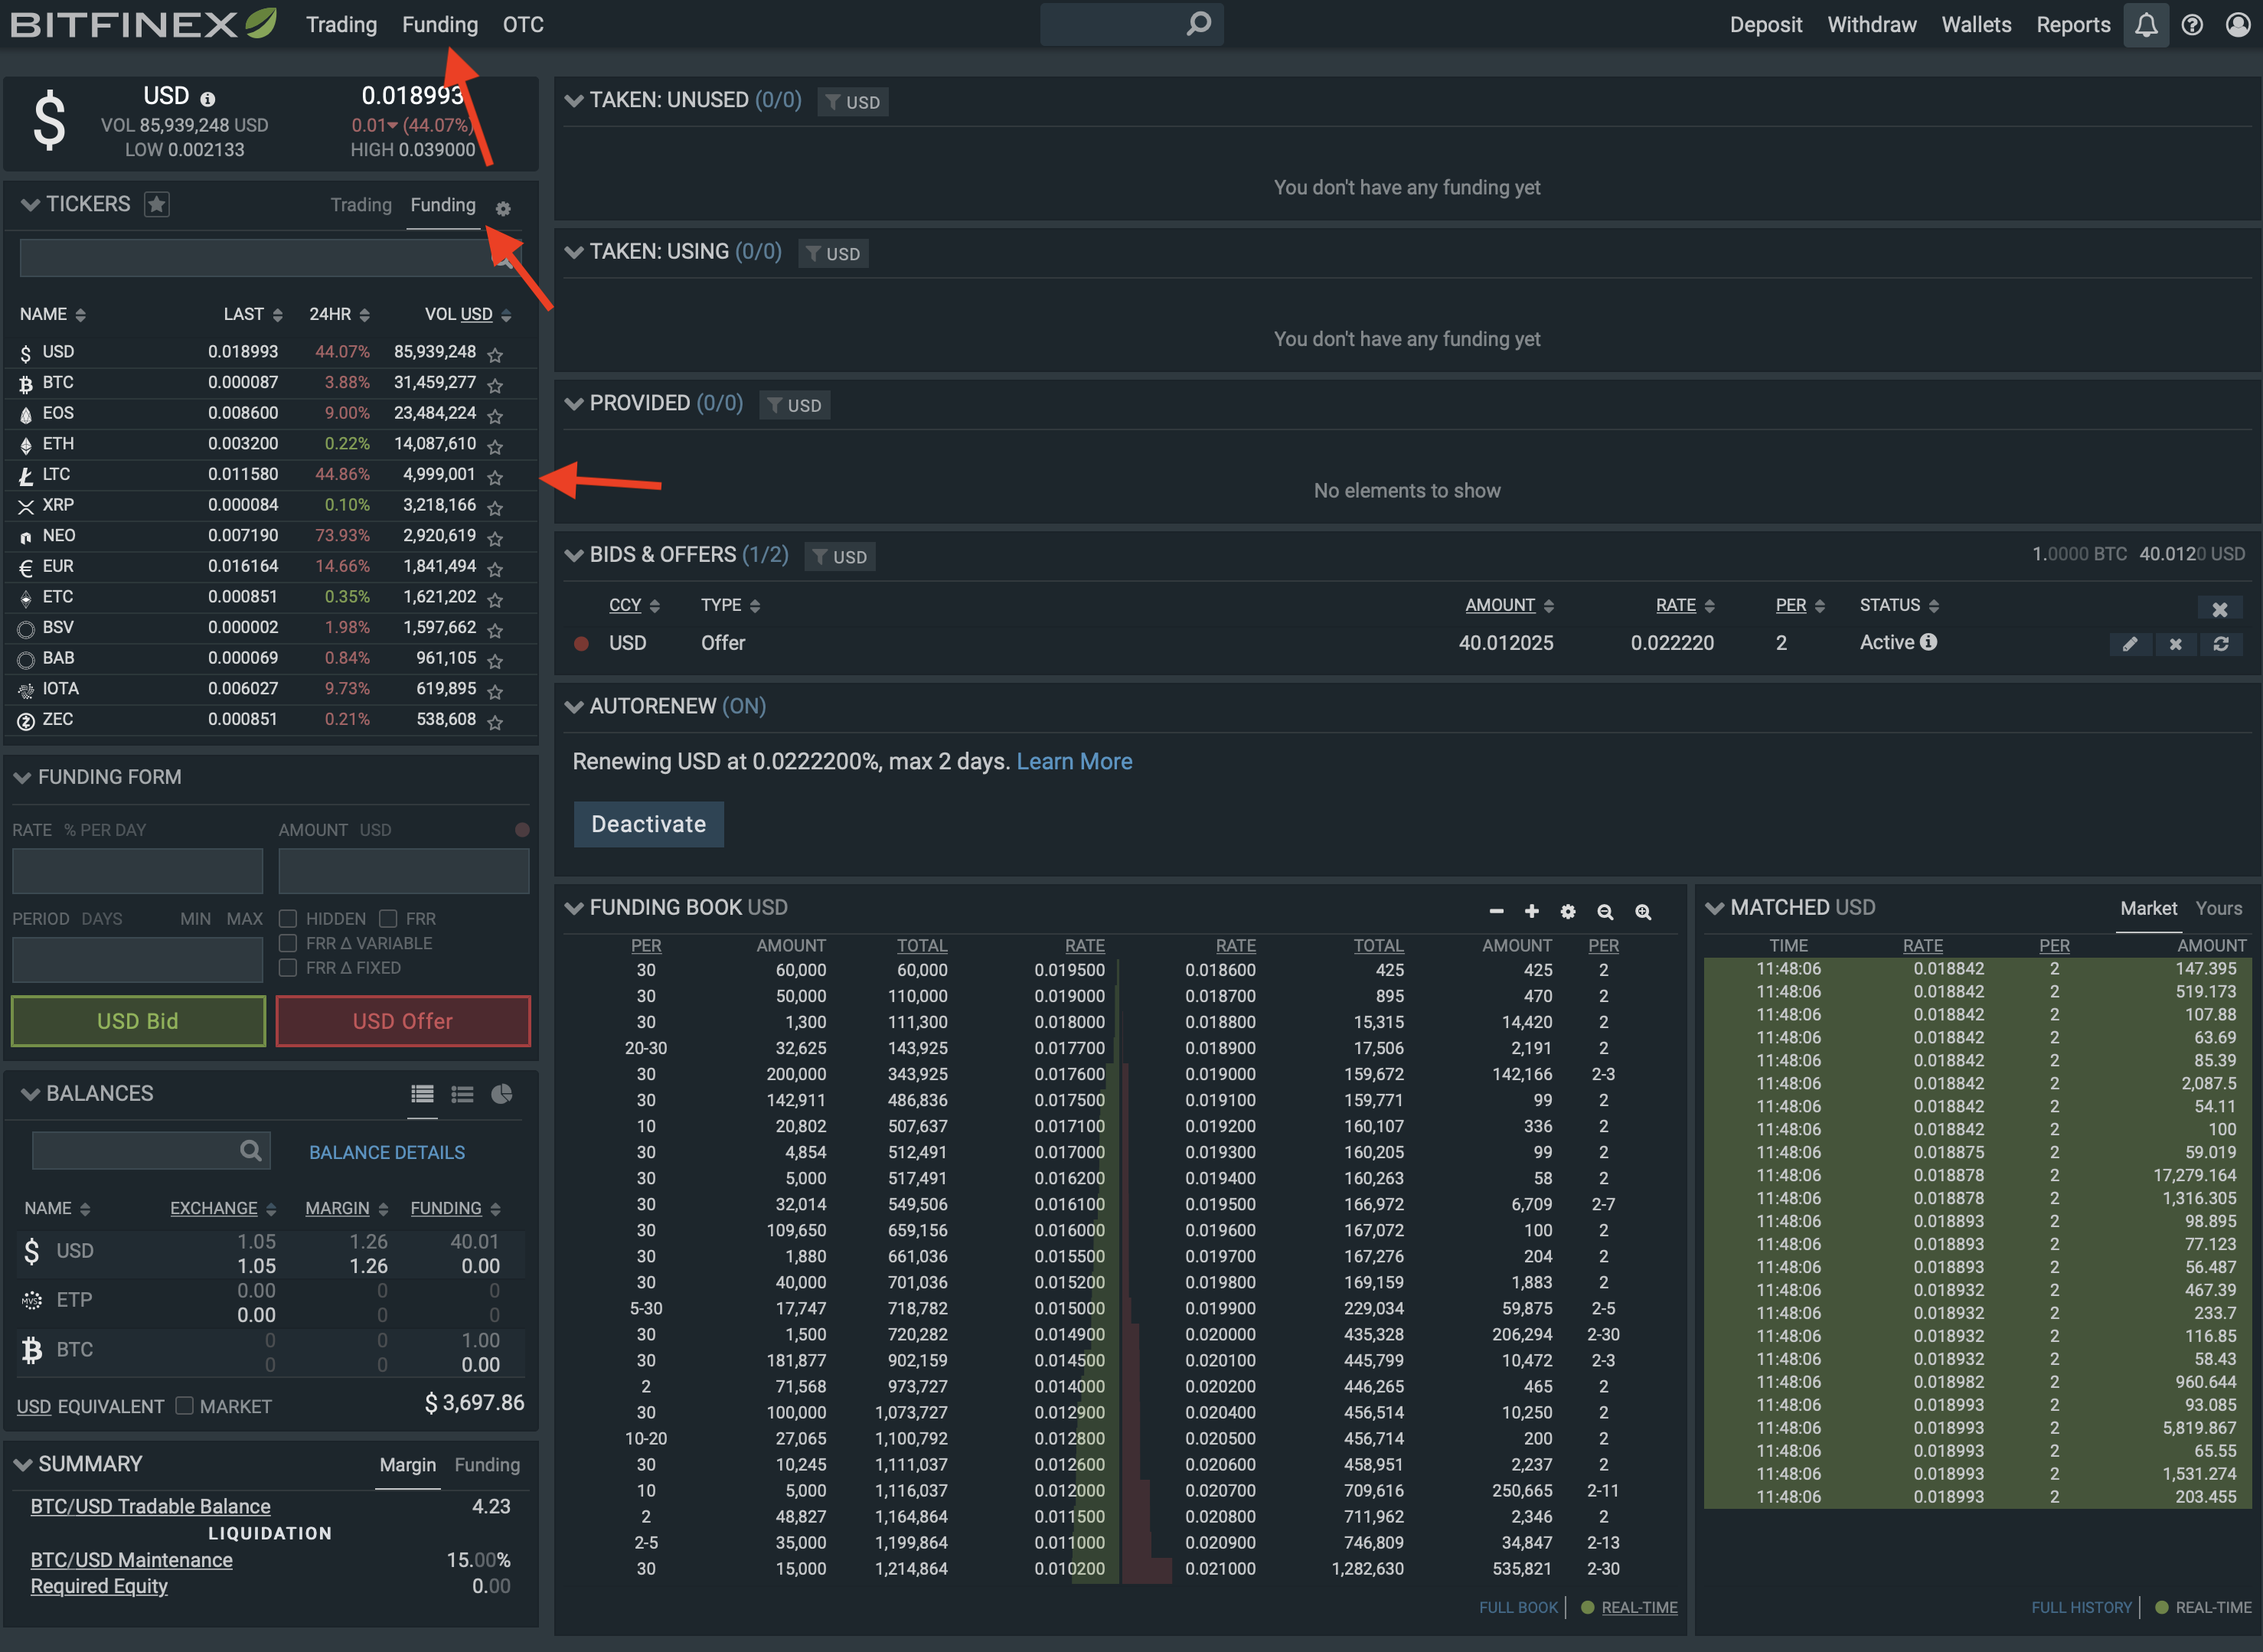Click the USD Bid button

[138, 1021]
